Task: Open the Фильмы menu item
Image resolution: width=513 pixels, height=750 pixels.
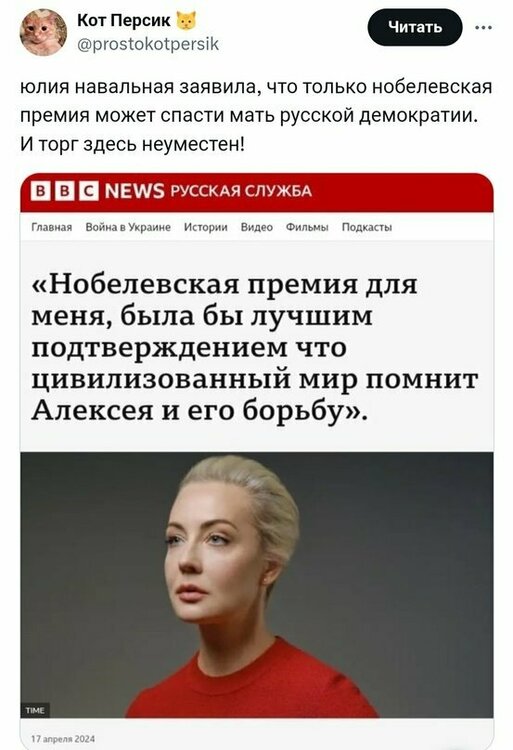Action: pos(307,227)
